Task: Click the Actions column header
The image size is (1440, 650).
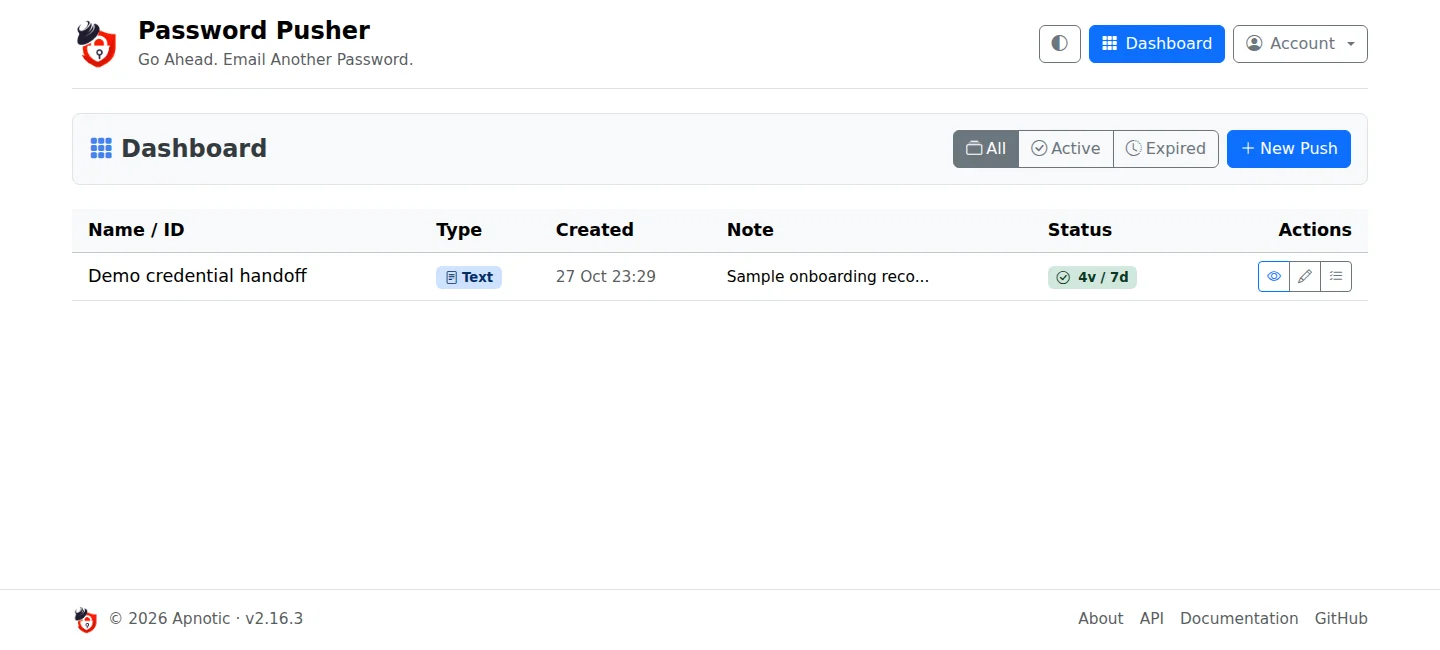Action: click(x=1315, y=230)
